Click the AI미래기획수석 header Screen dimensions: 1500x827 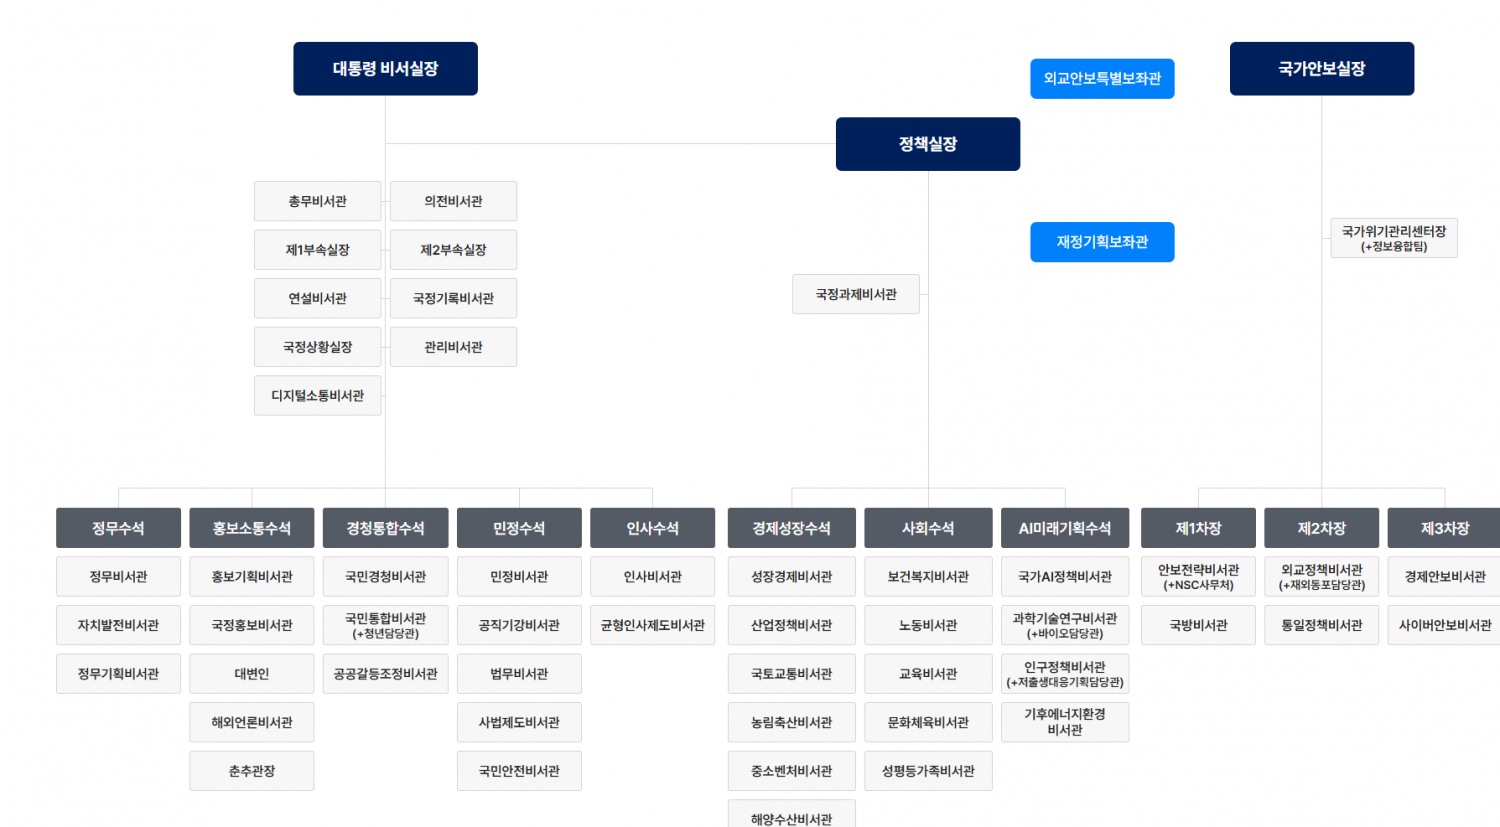pos(1065,527)
